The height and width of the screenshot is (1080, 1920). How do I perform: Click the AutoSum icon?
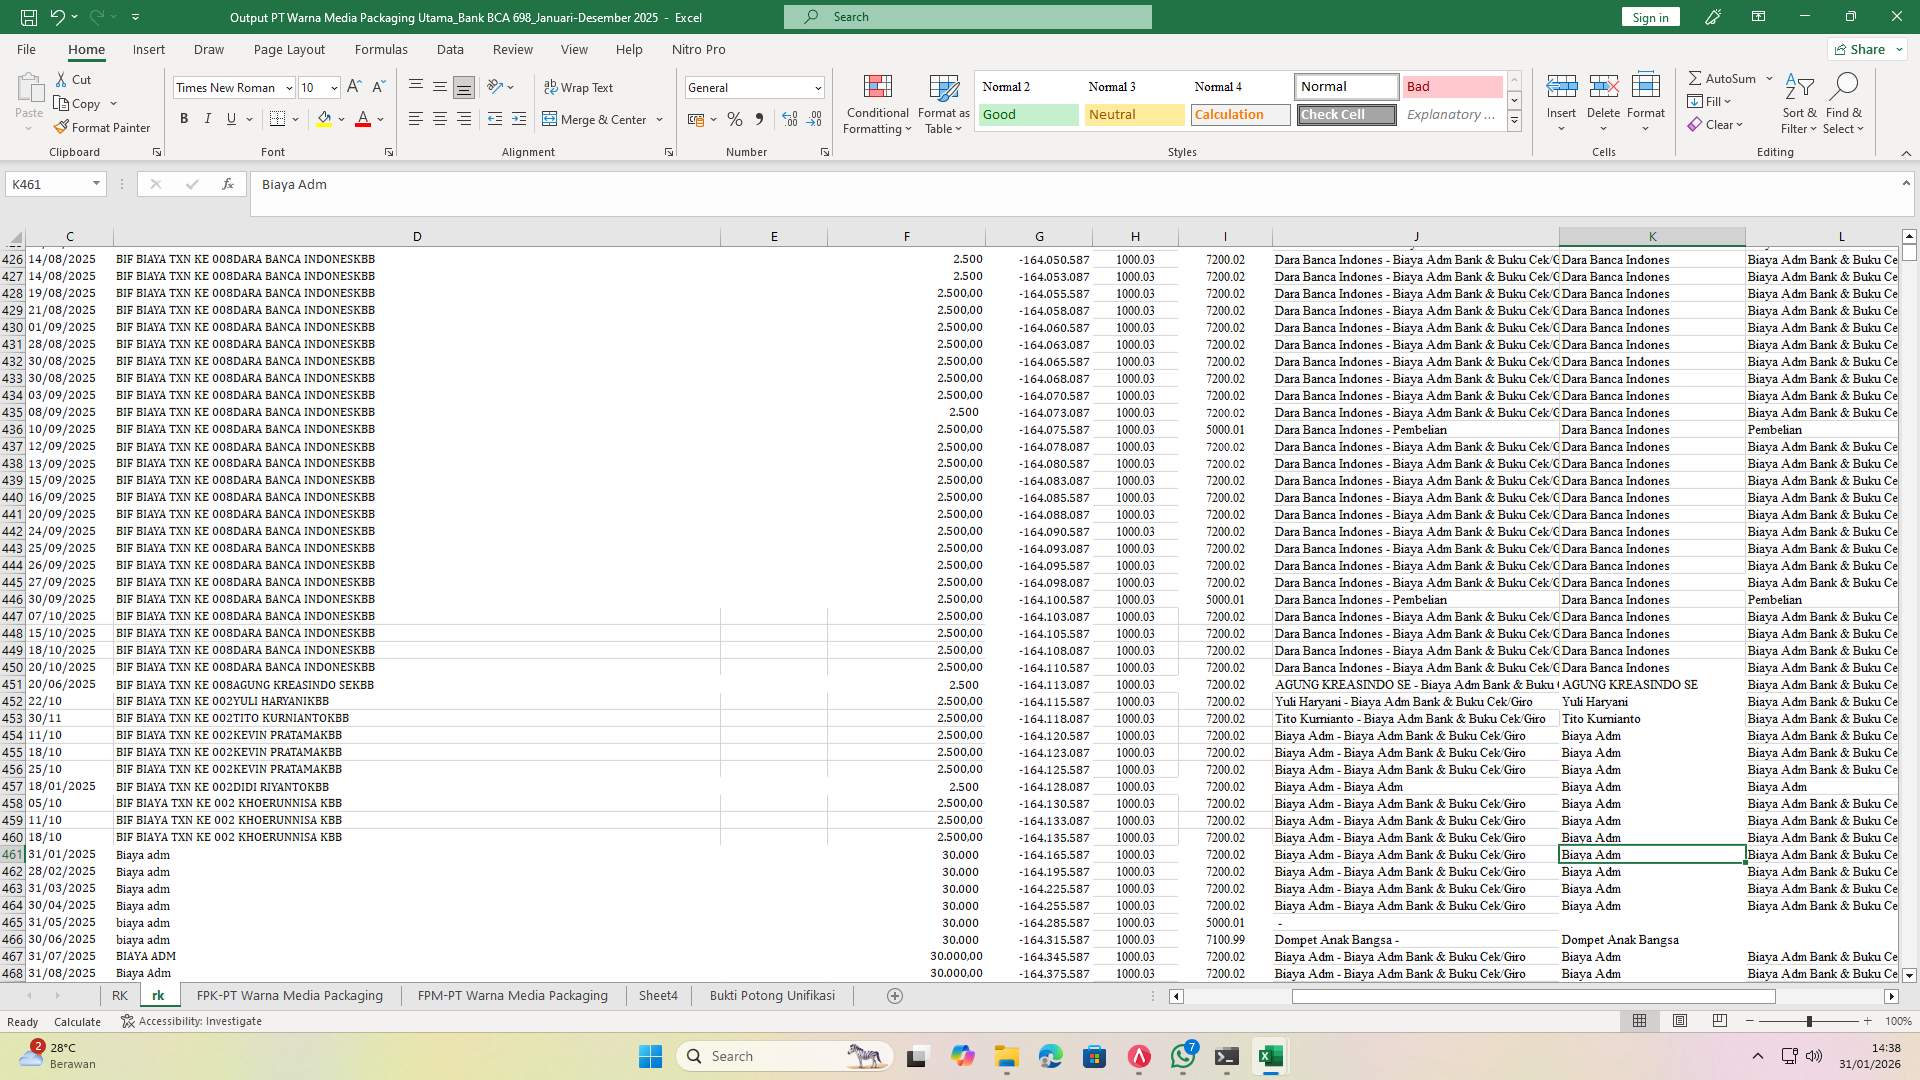(1723, 77)
